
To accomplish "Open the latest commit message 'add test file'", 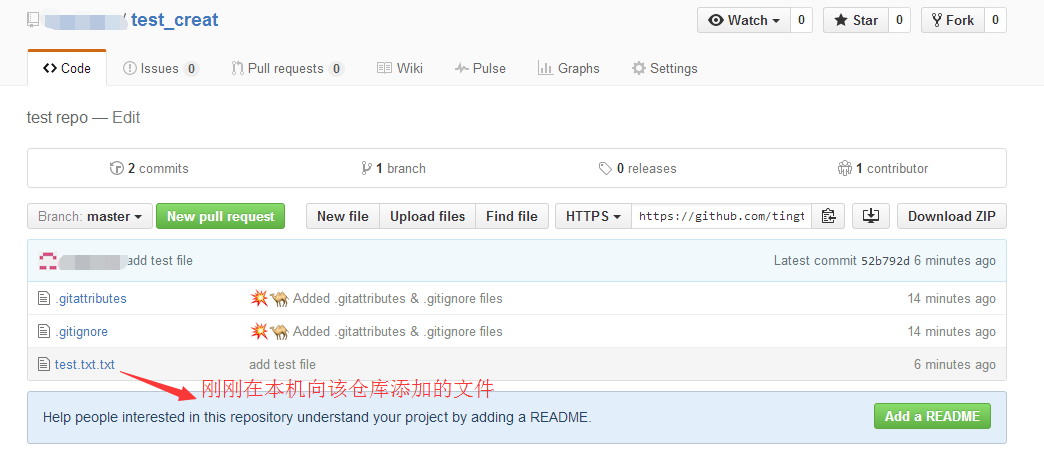I will (x=160, y=261).
